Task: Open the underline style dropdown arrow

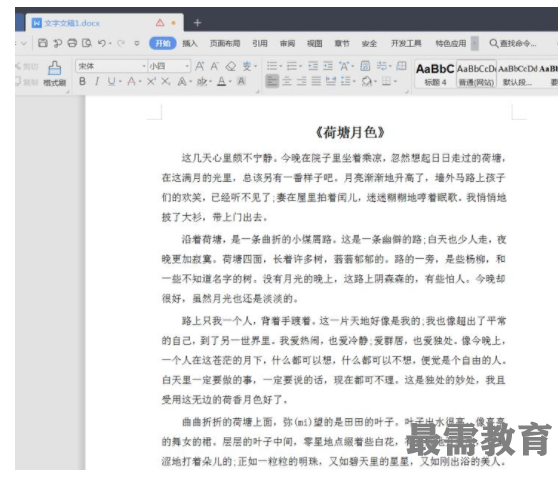Action: pos(120,82)
